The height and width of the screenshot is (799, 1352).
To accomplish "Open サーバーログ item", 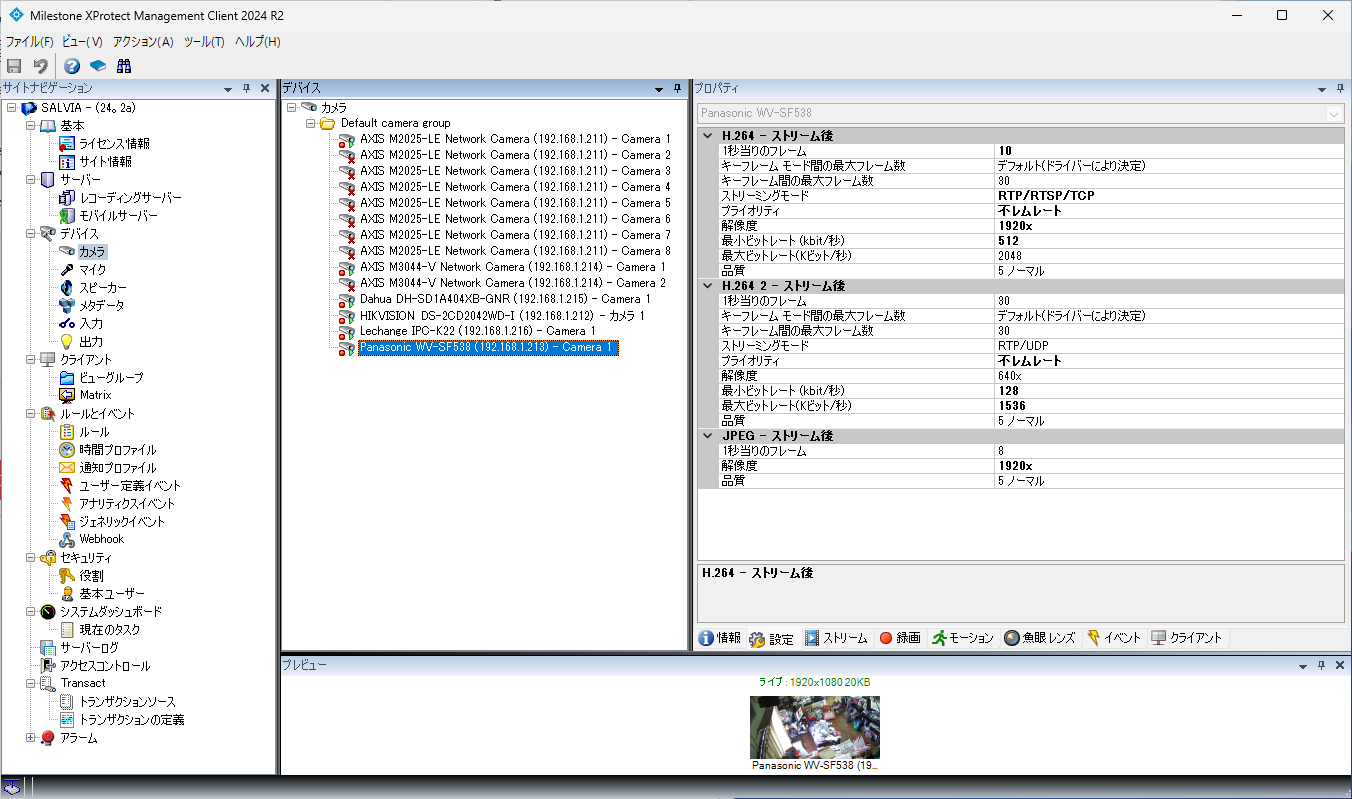I will click(x=89, y=648).
